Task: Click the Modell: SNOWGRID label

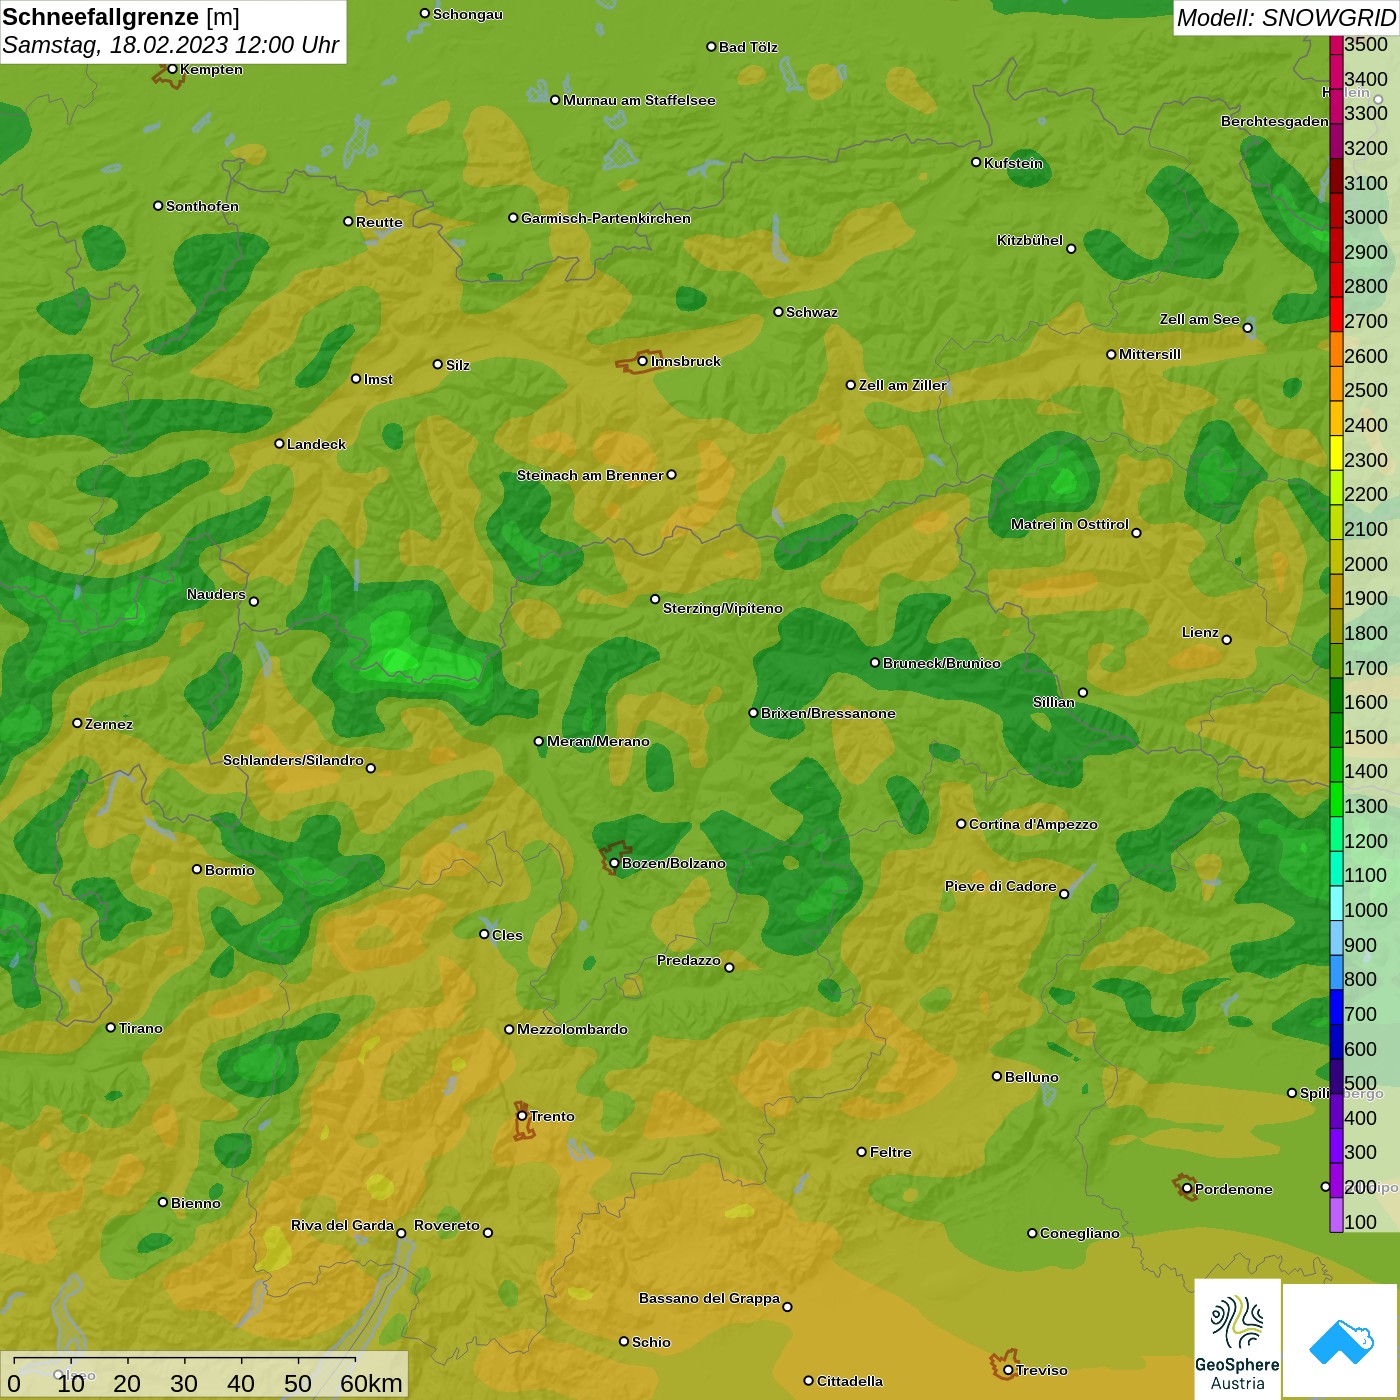Action: (x=1286, y=17)
